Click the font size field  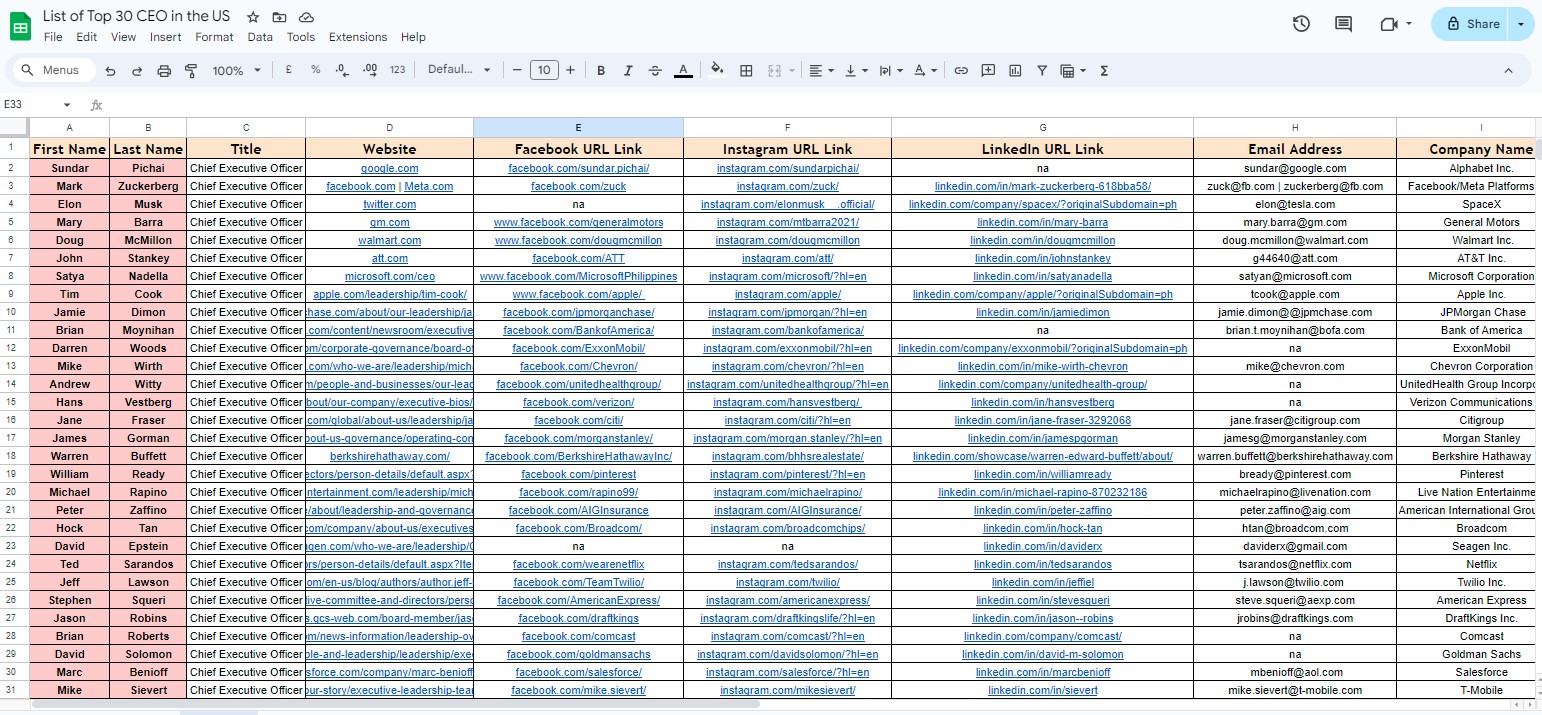coord(543,70)
